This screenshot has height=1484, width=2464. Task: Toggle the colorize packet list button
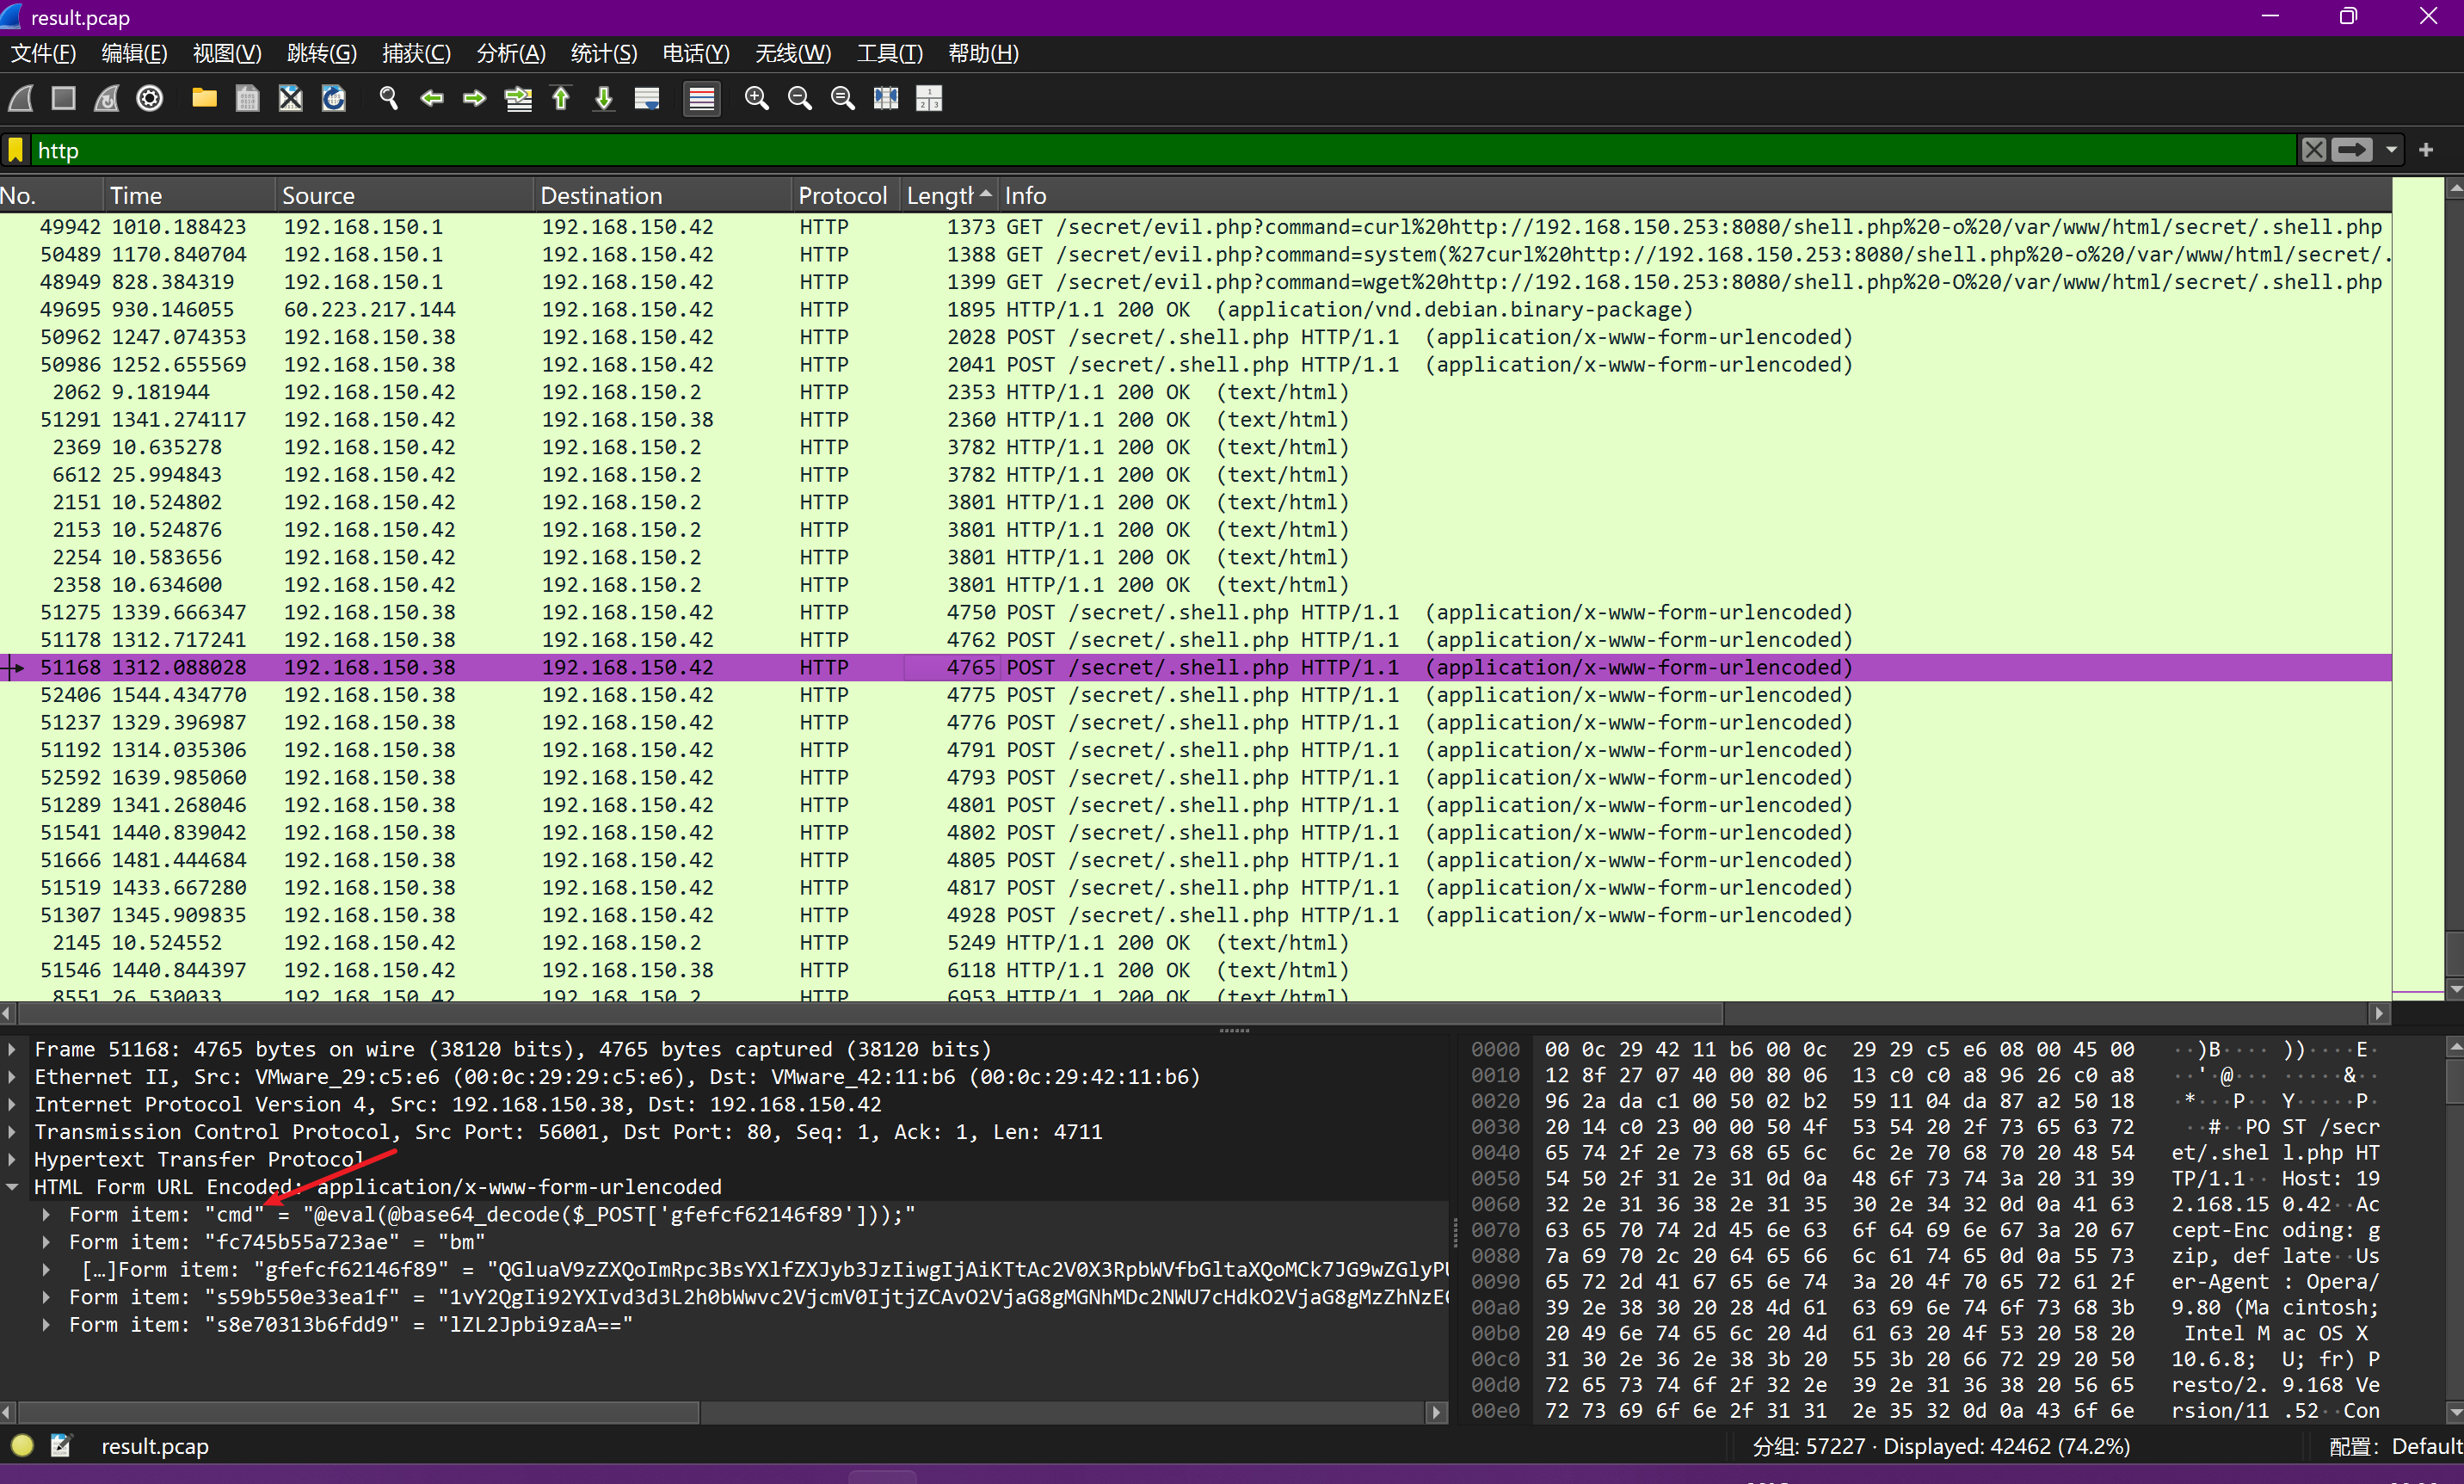click(702, 98)
